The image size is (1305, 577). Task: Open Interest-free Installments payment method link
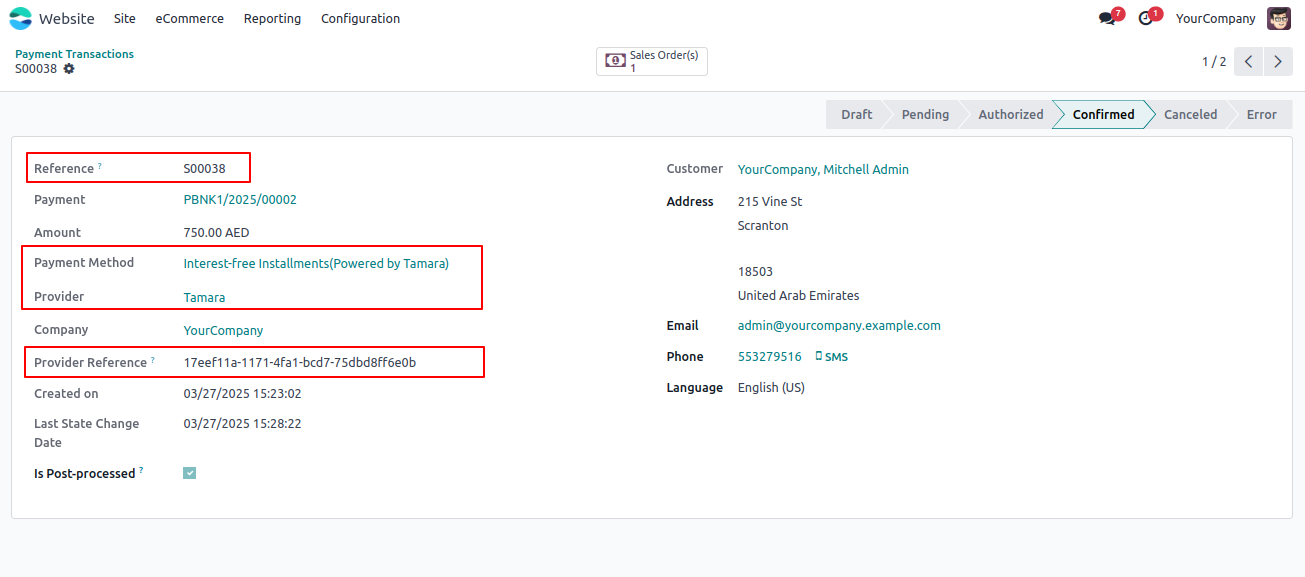click(x=316, y=264)
